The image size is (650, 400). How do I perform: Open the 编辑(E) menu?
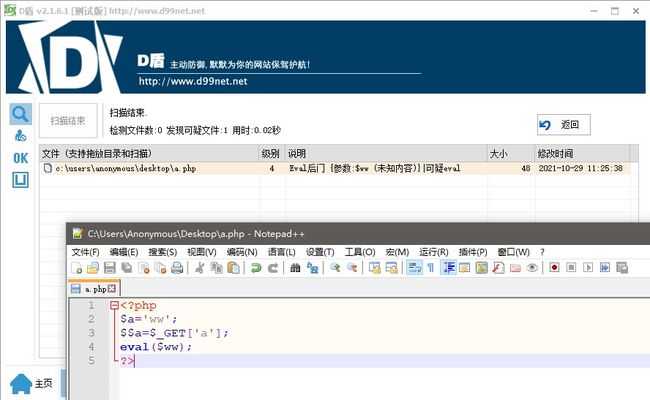tap(124, 252)
